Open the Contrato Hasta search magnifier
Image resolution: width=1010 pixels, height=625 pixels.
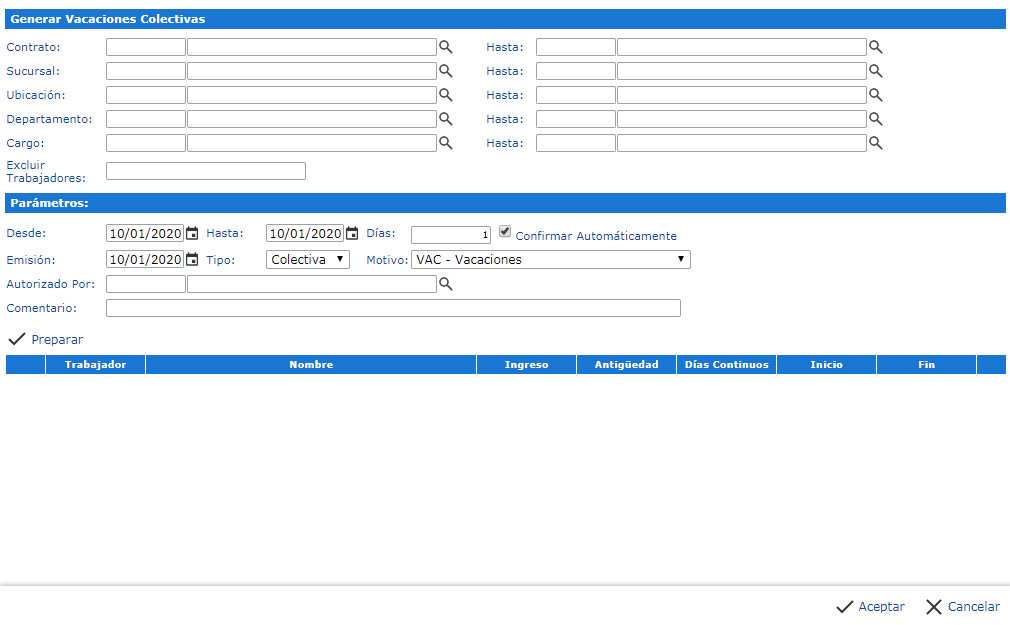(875, 47)
